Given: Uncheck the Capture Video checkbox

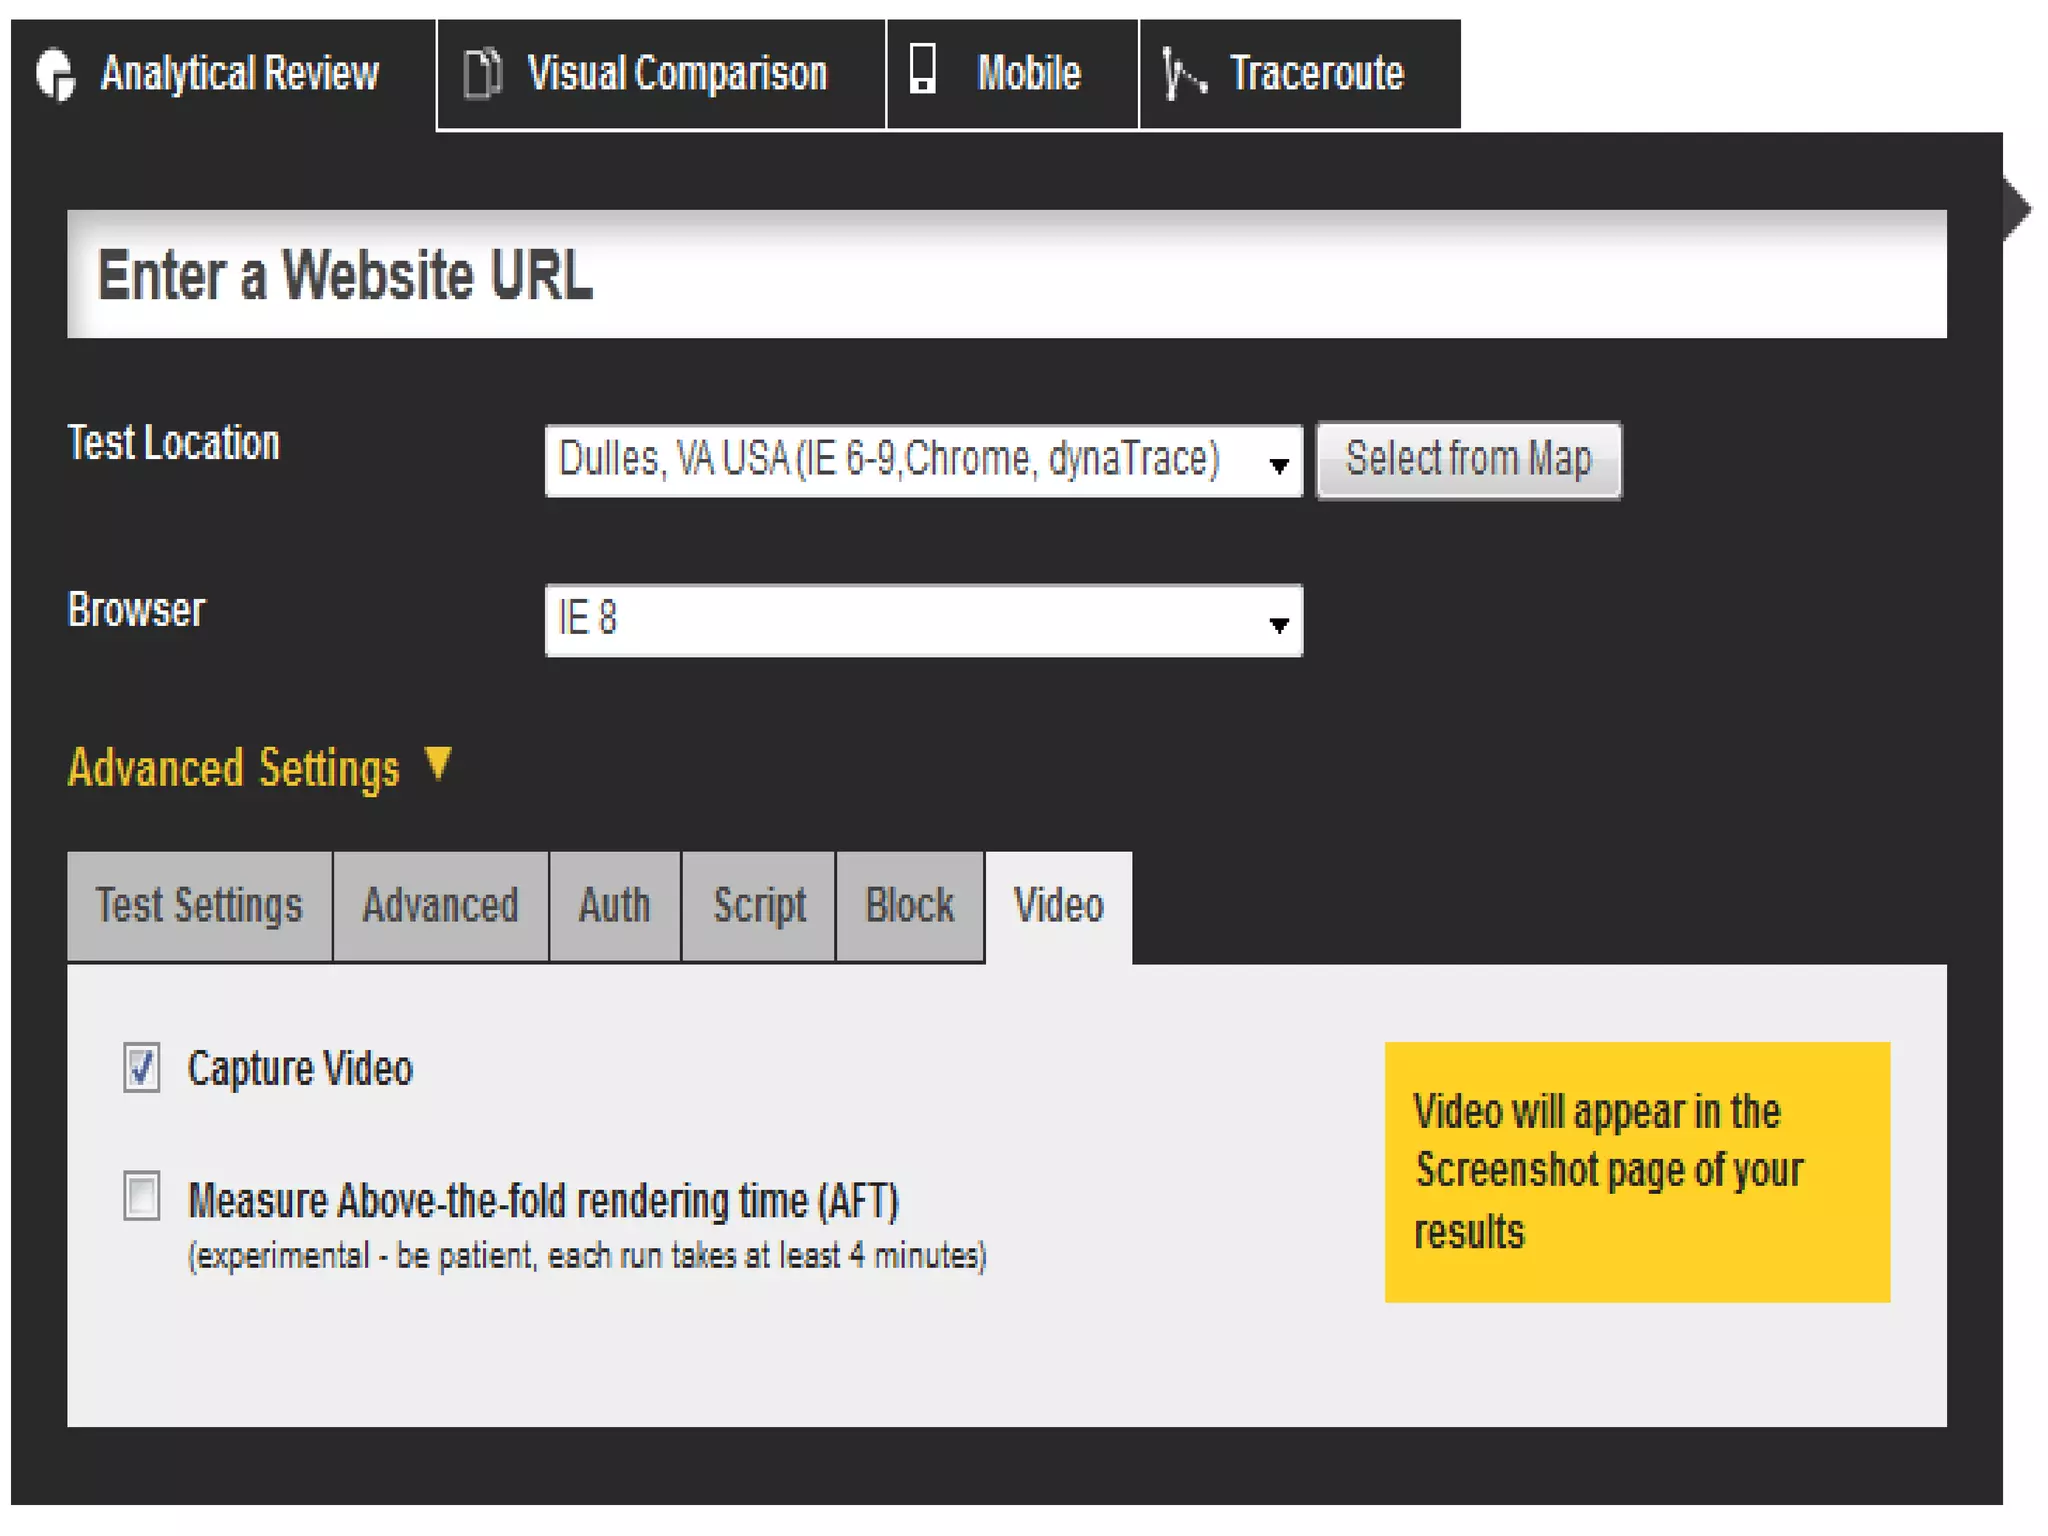Looking at the screenshot, I should click(x=142, y=1068).
